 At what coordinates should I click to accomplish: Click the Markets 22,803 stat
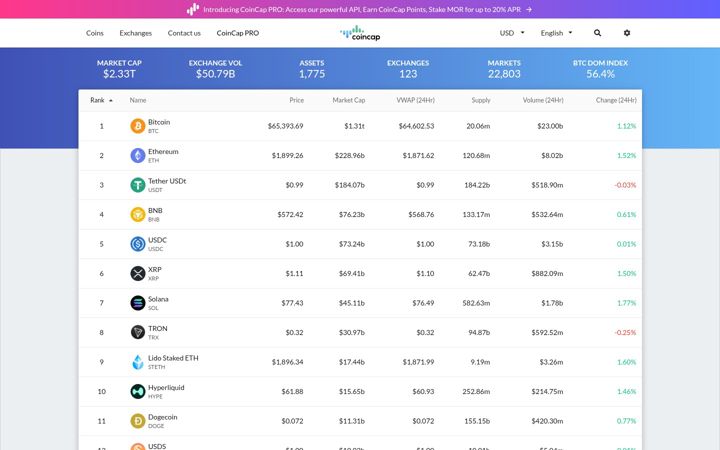504,69
